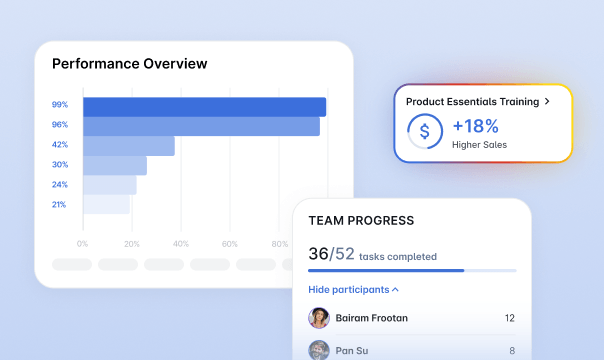Select the 96% bar in chart
The width and height of the screenshot is (604, 360).
click(201, 126)
